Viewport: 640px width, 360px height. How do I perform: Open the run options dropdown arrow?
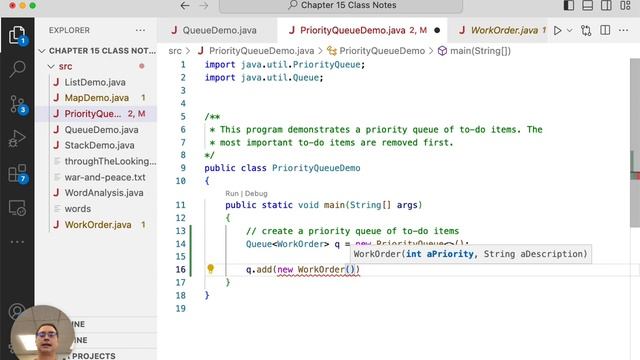(569, 30)
